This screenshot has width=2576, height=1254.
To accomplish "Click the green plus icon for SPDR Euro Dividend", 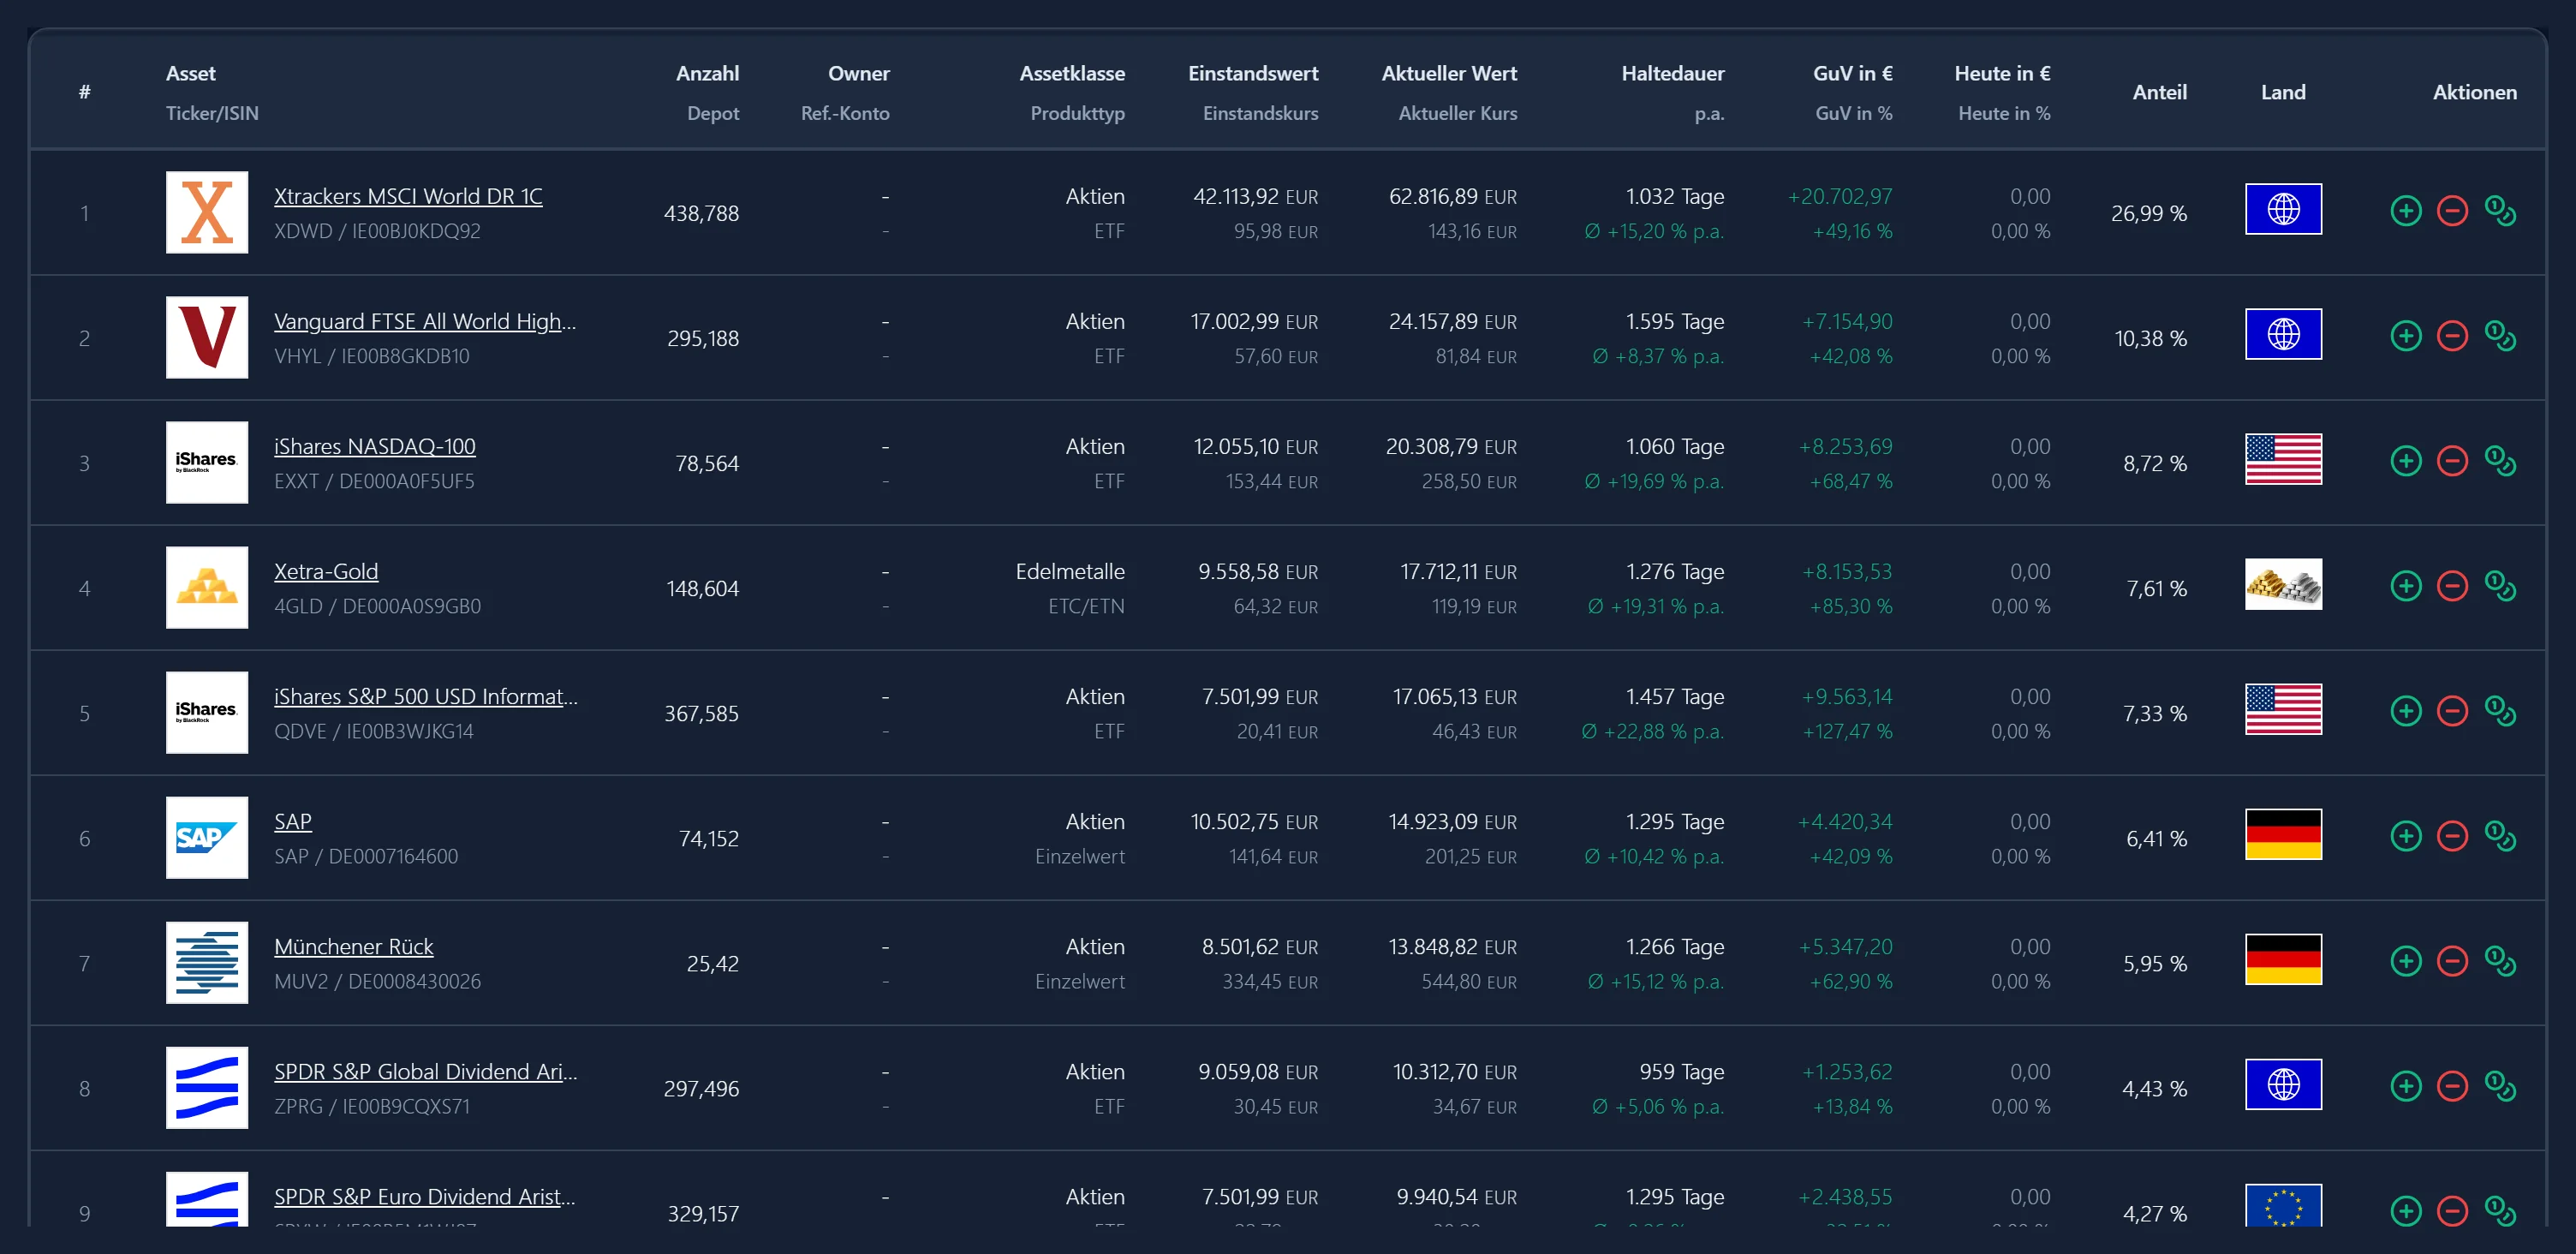I will tap(2405, 1211).
